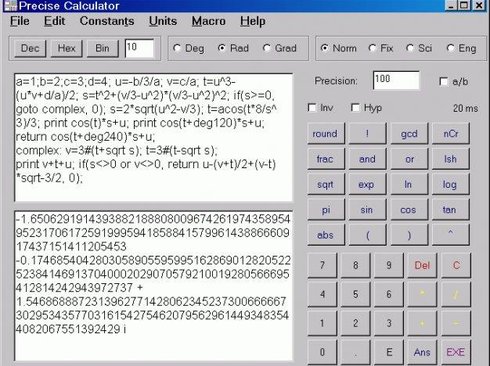Image resolution: width=490 pixels, height=366 pixels.
Task: Enable the a/b fraction checkbox
Action: [x=454, y=81]
